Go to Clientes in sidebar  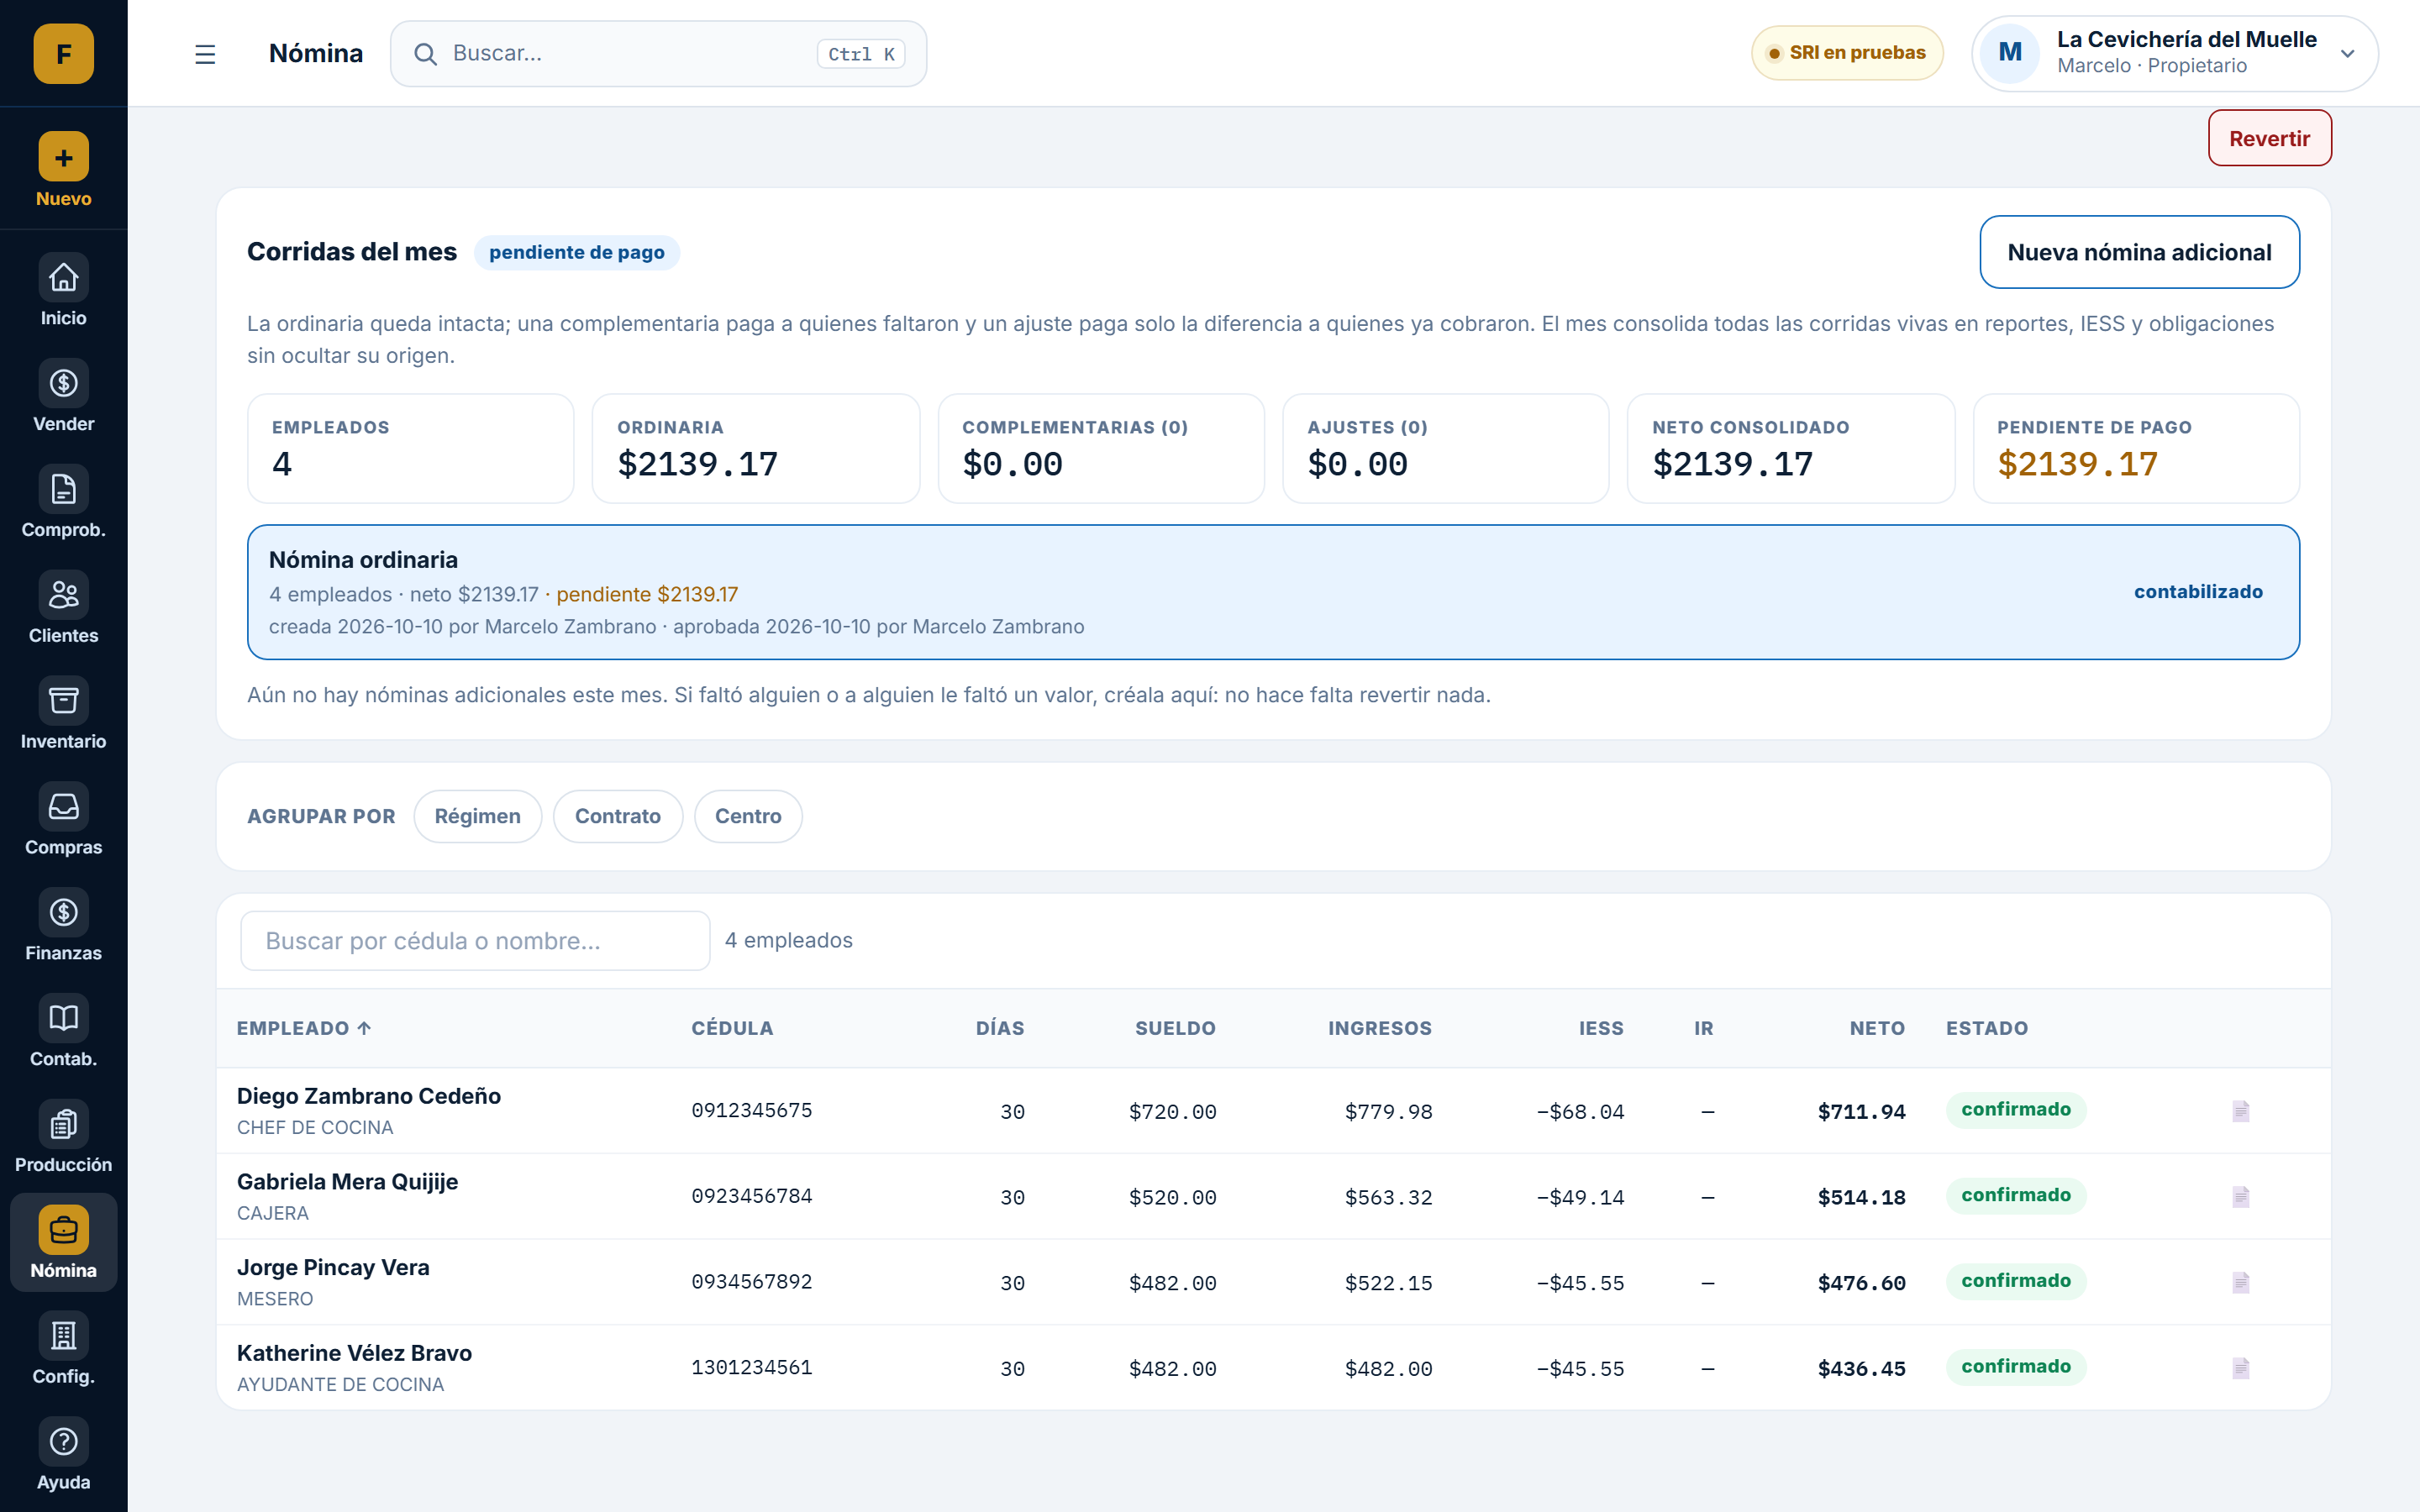pos(63,608)
